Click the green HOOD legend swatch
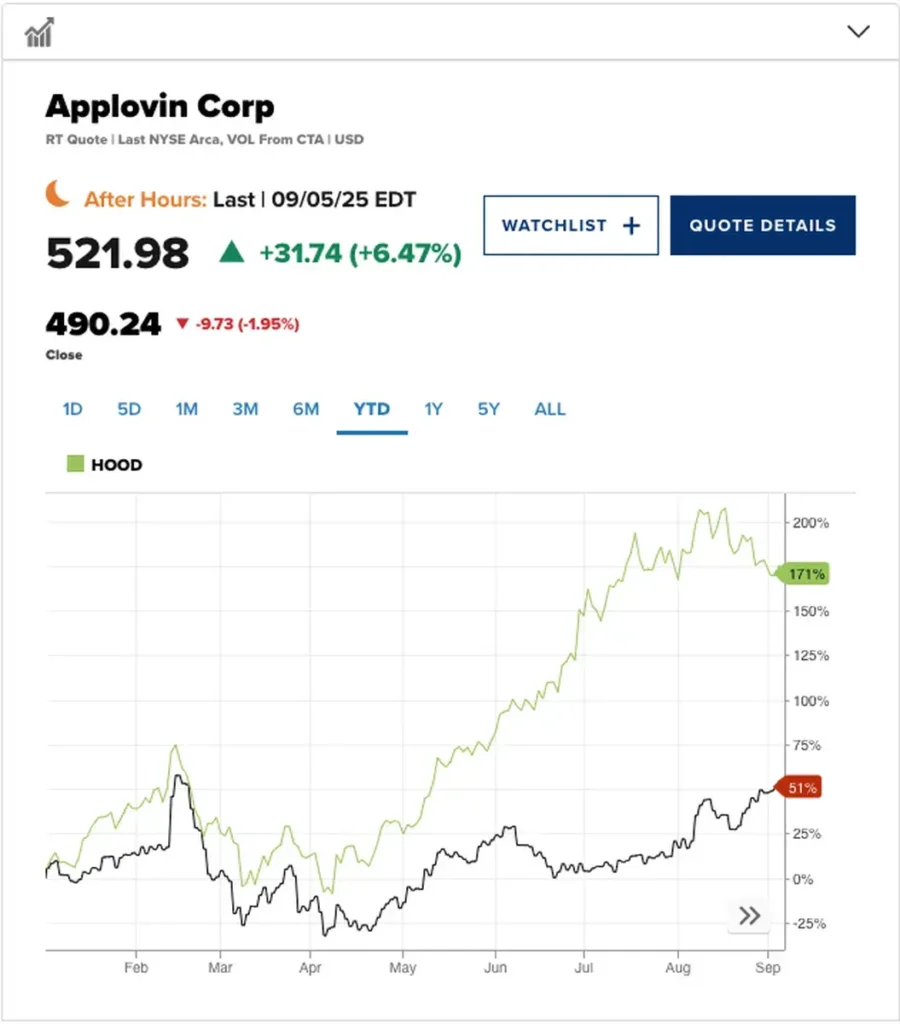 coord(75,464)
